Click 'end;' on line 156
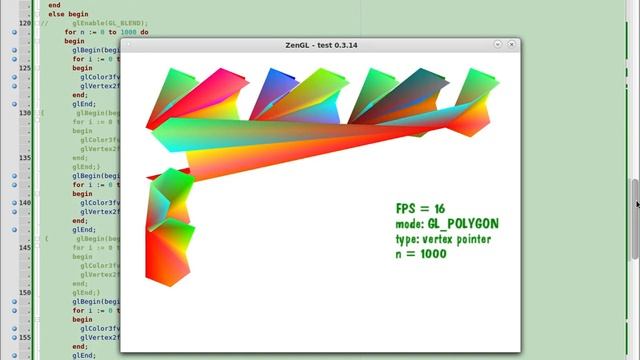The width and height of the screenshot is (640, 360). [80, 347]
